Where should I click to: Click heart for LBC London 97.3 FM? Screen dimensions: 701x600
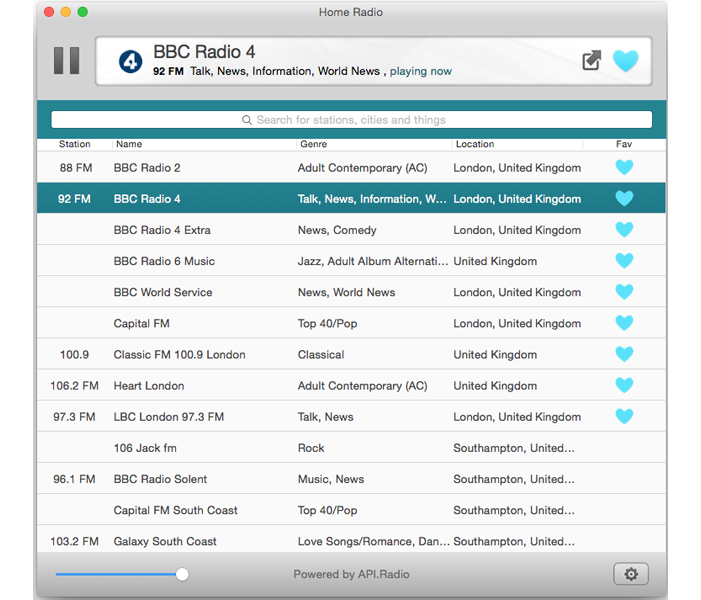624,416
